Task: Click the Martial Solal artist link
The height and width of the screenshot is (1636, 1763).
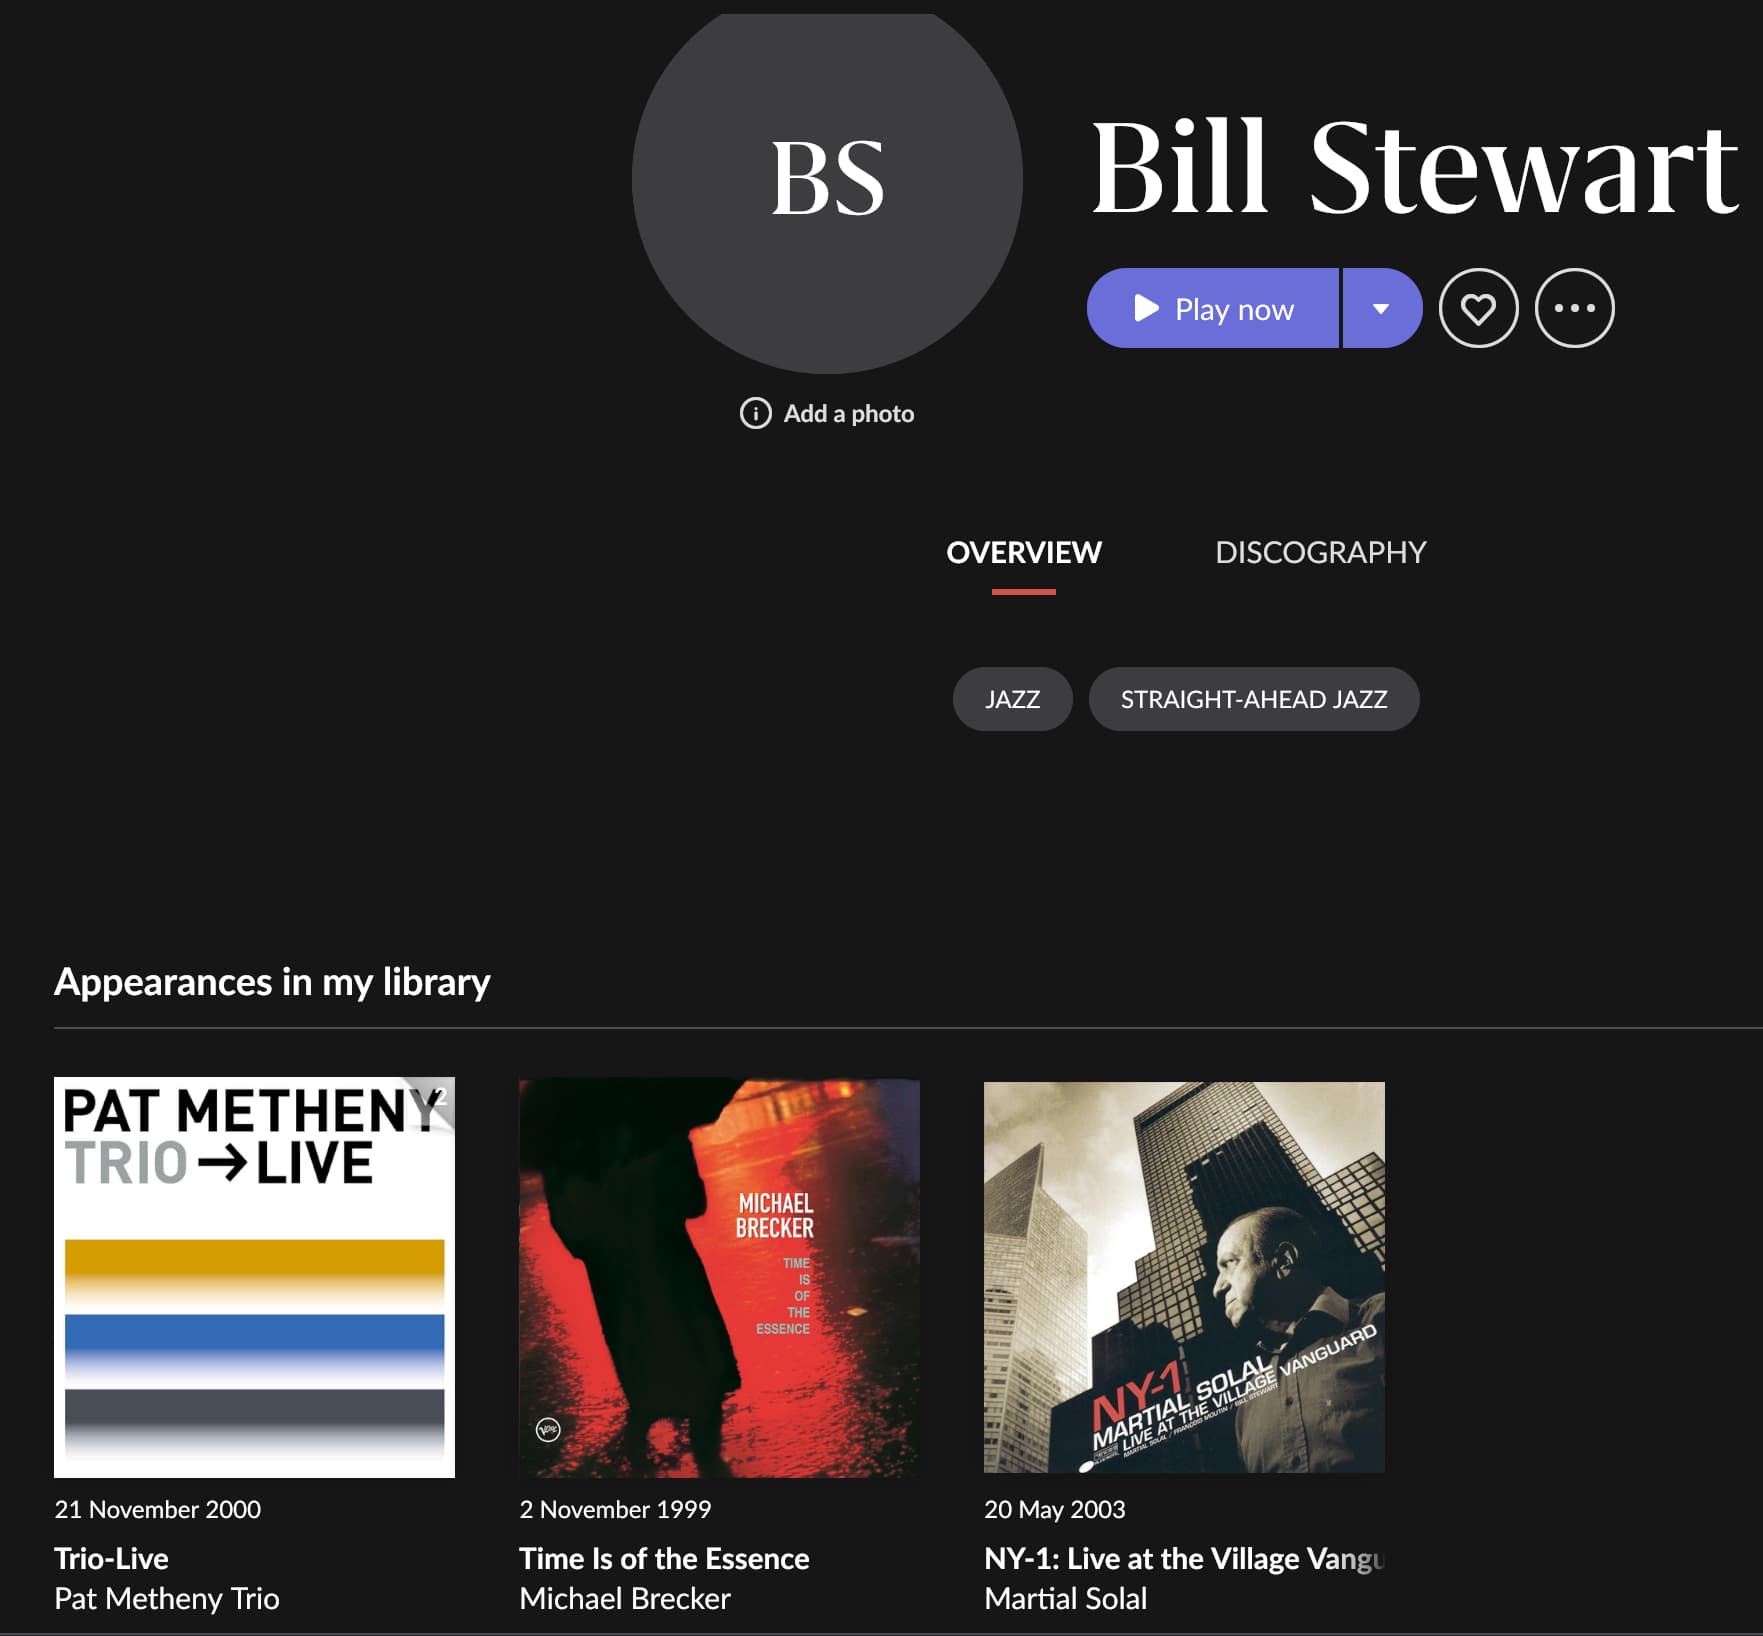Action: click(1065, 1598)
